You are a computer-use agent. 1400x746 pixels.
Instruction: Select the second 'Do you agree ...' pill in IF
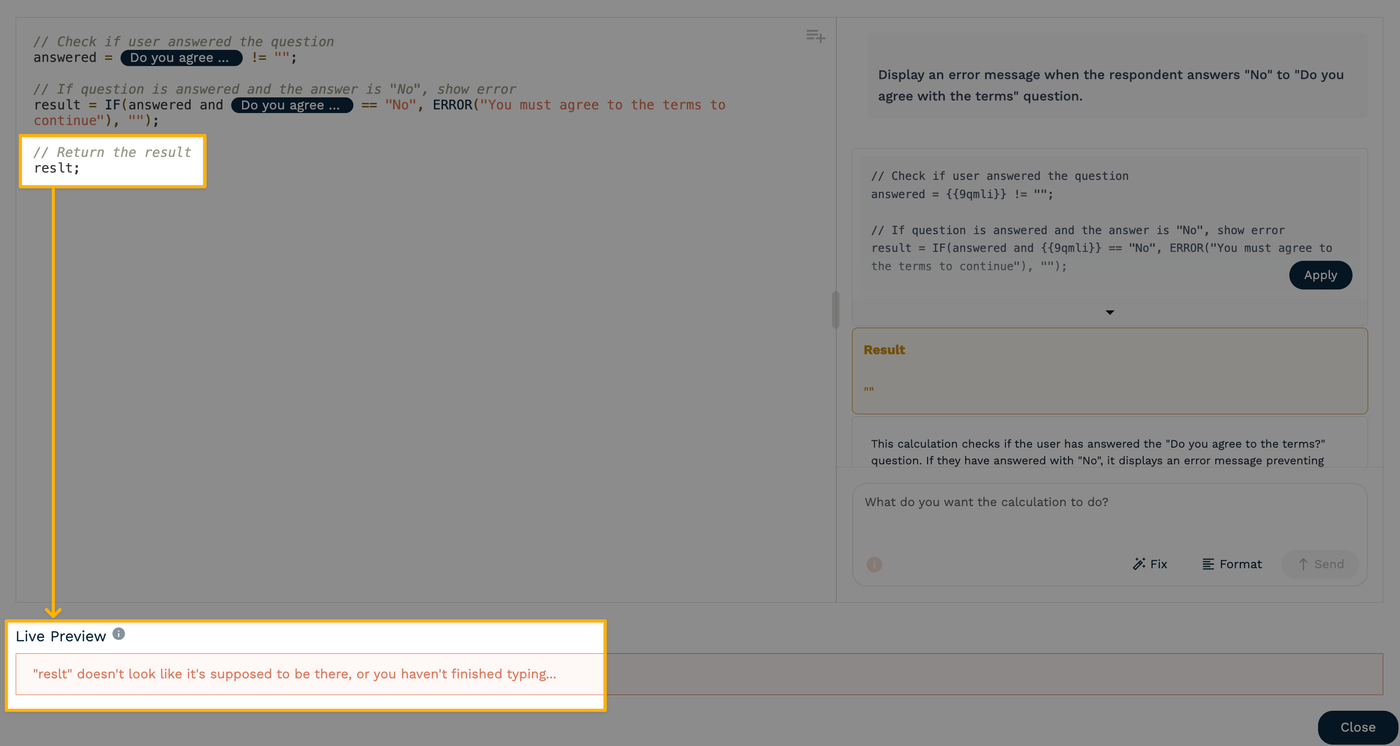click(291, 105)
